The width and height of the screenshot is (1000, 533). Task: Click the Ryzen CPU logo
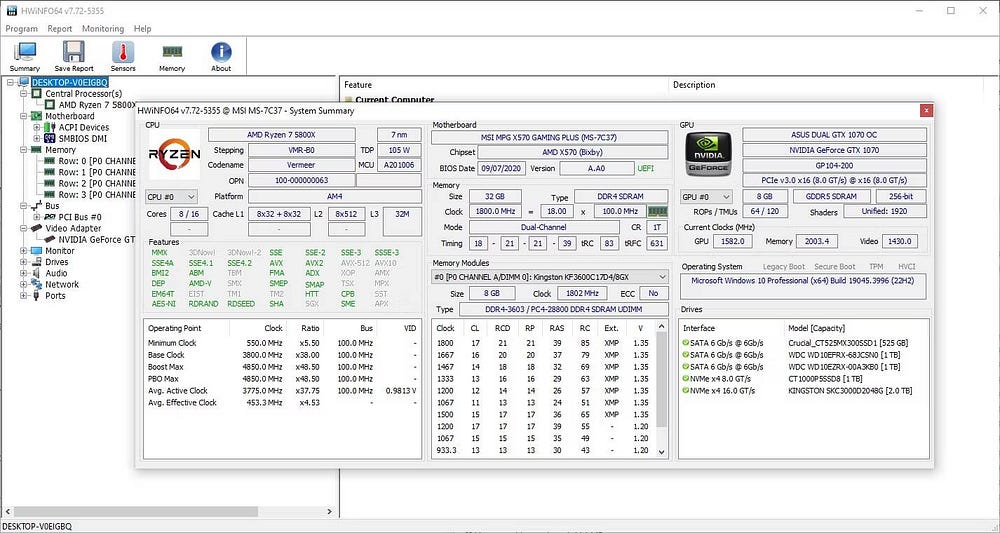click(174, 154)
